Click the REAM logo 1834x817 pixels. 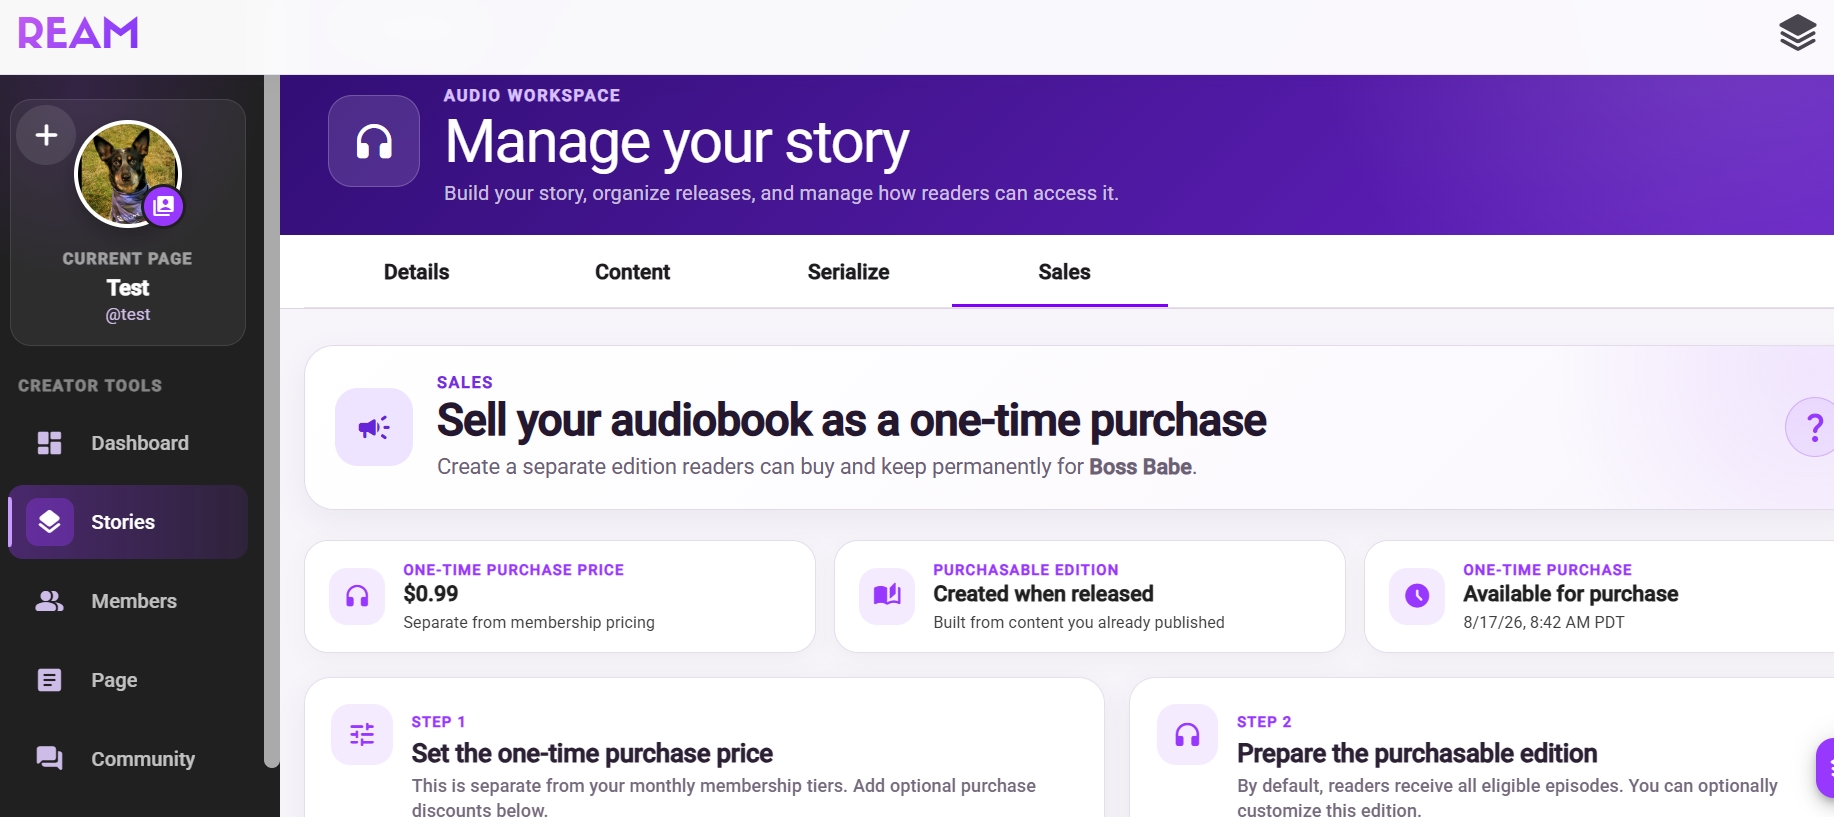coord(78,33)
